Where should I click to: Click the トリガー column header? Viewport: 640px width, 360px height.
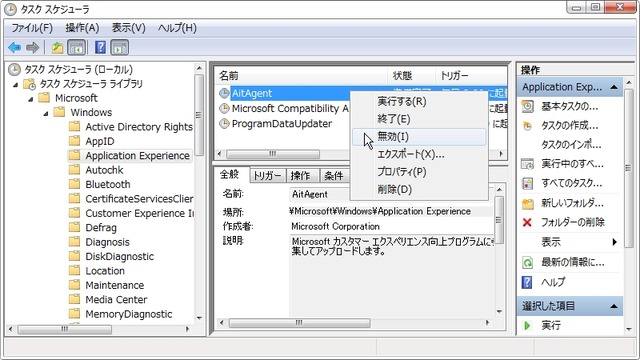tap(471, 76)
